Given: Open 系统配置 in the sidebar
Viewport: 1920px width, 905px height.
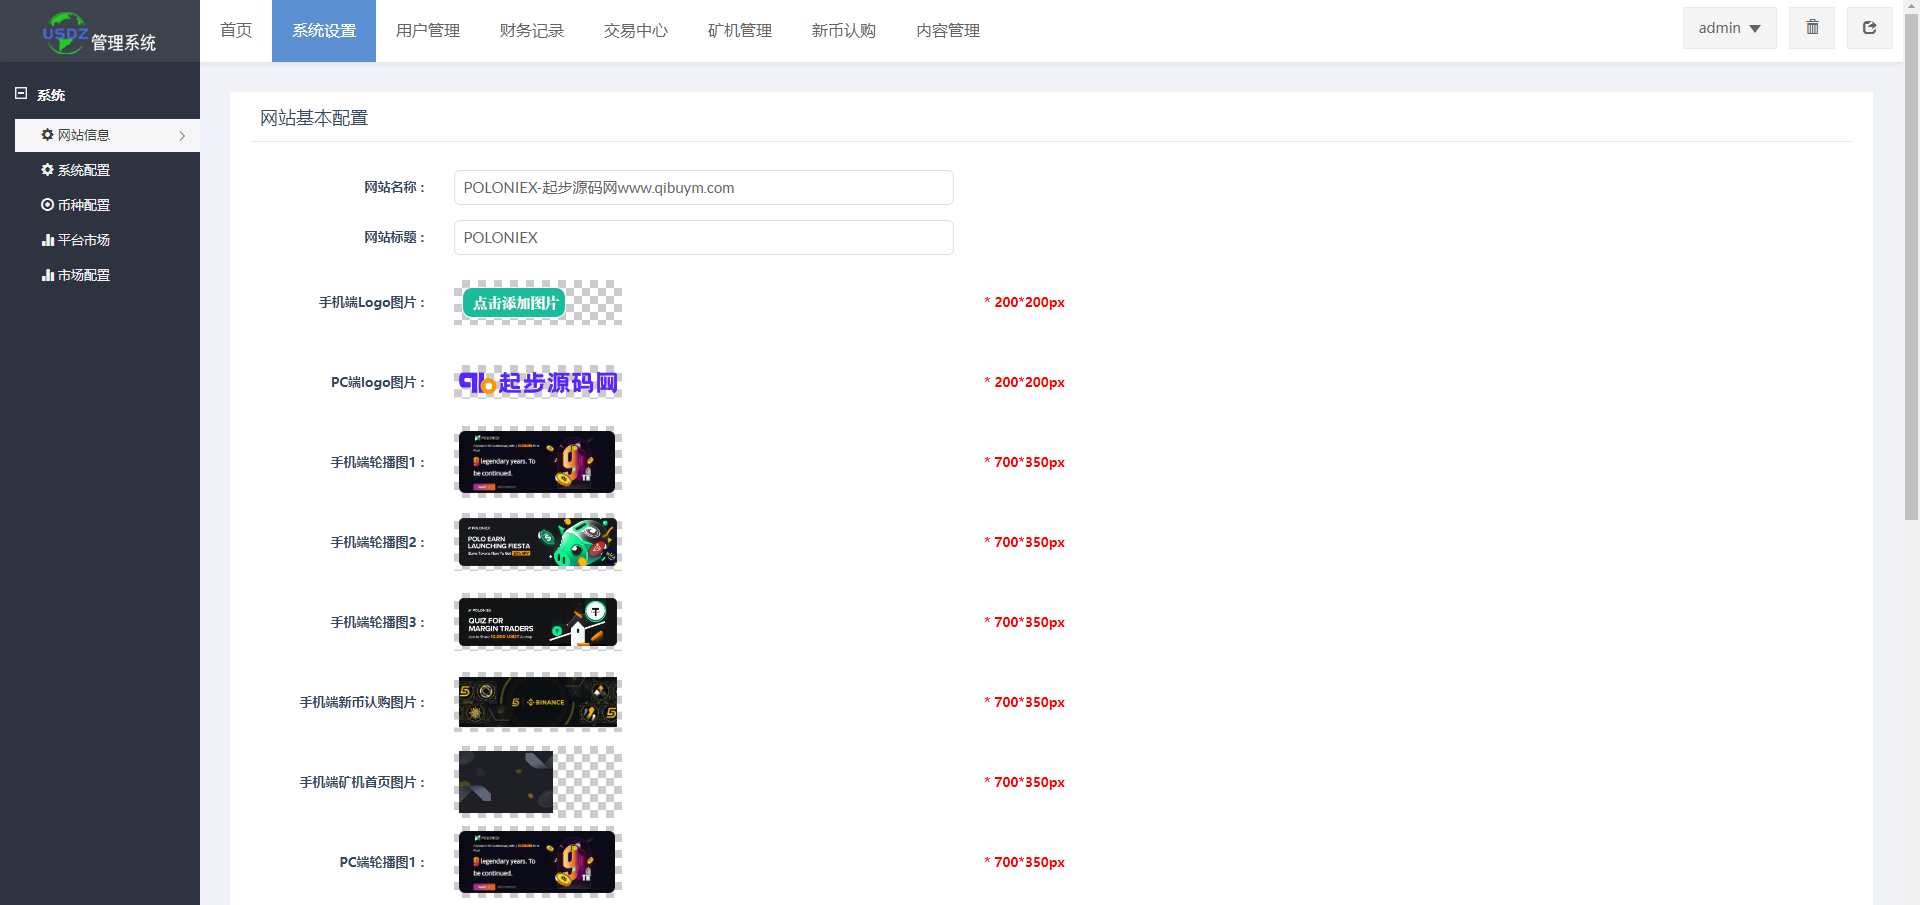Looking at the screenshot, I should click(107, 170).
